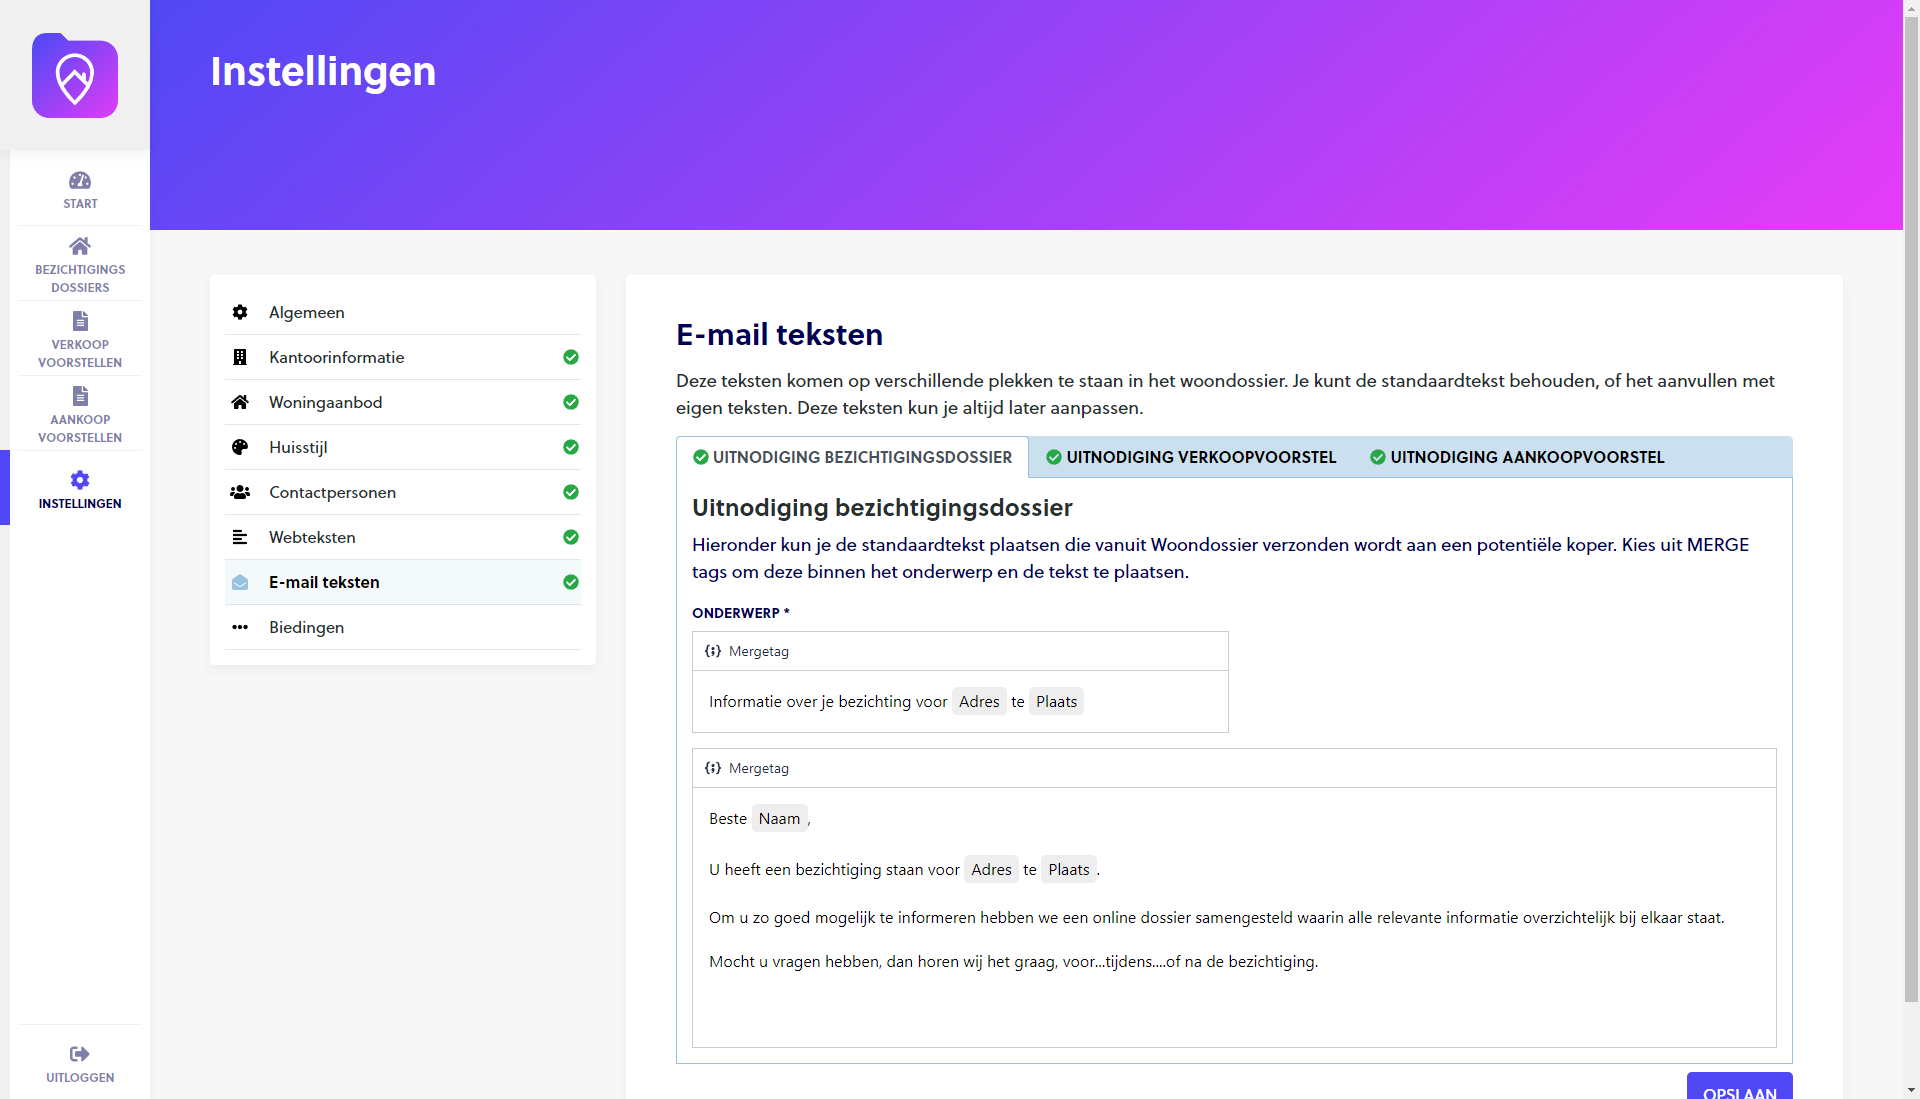
Task: Click the E-mail teksten envelope icon
Action: click(240, 582)
